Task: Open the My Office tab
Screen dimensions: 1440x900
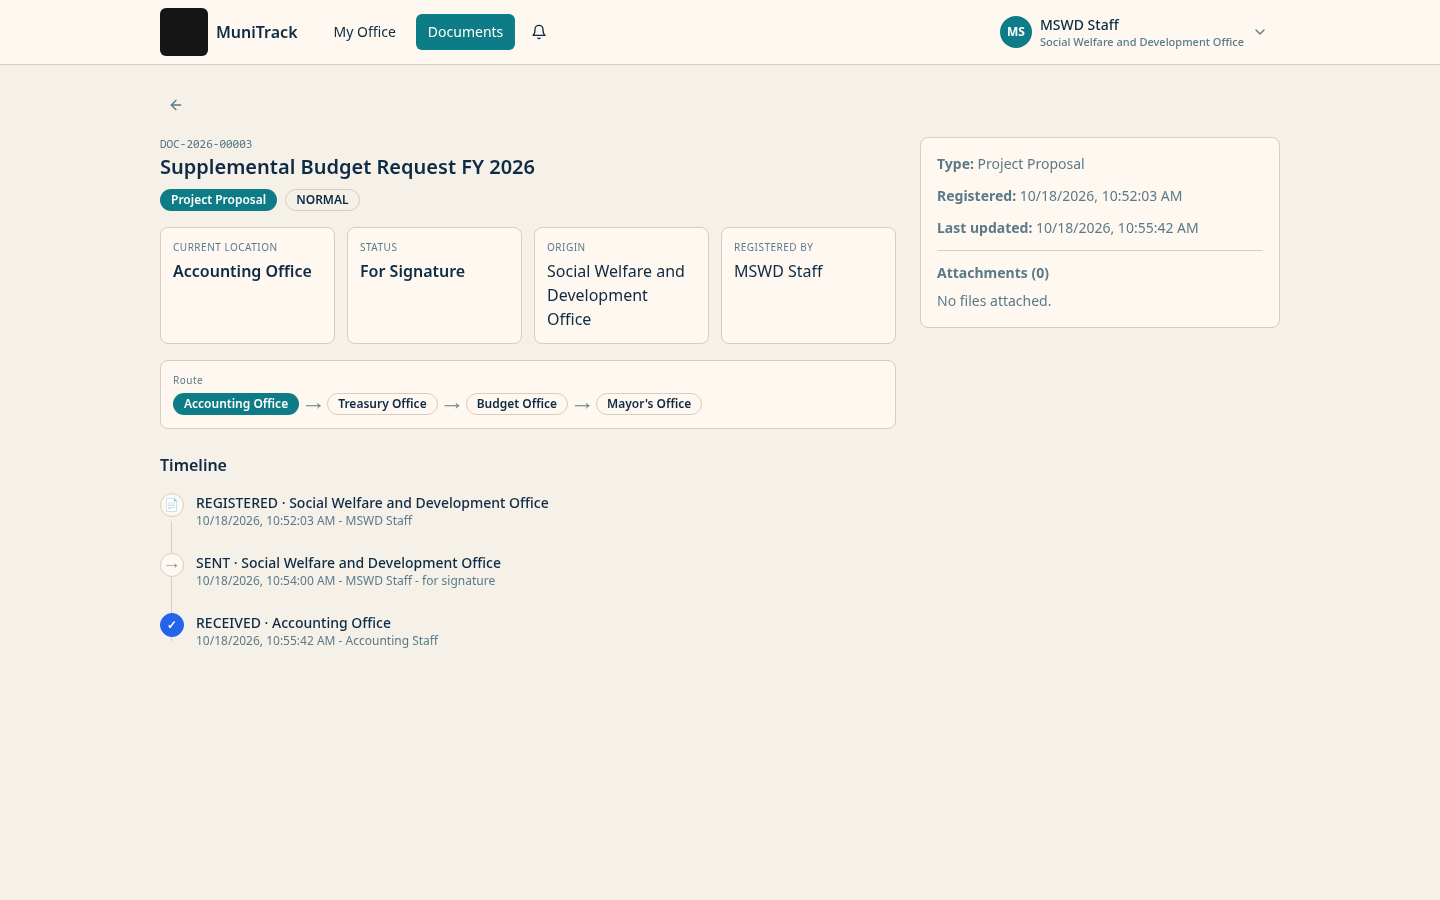Action: point(365,32)
